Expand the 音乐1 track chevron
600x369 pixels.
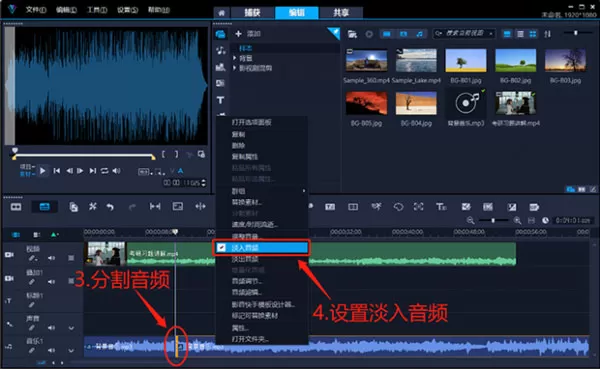(71, 350)
